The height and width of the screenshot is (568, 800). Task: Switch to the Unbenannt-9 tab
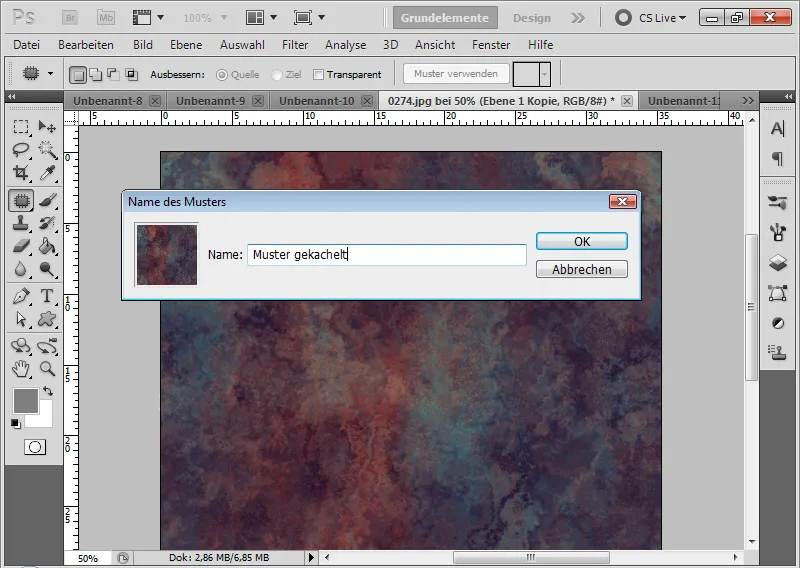click(210, 101)
